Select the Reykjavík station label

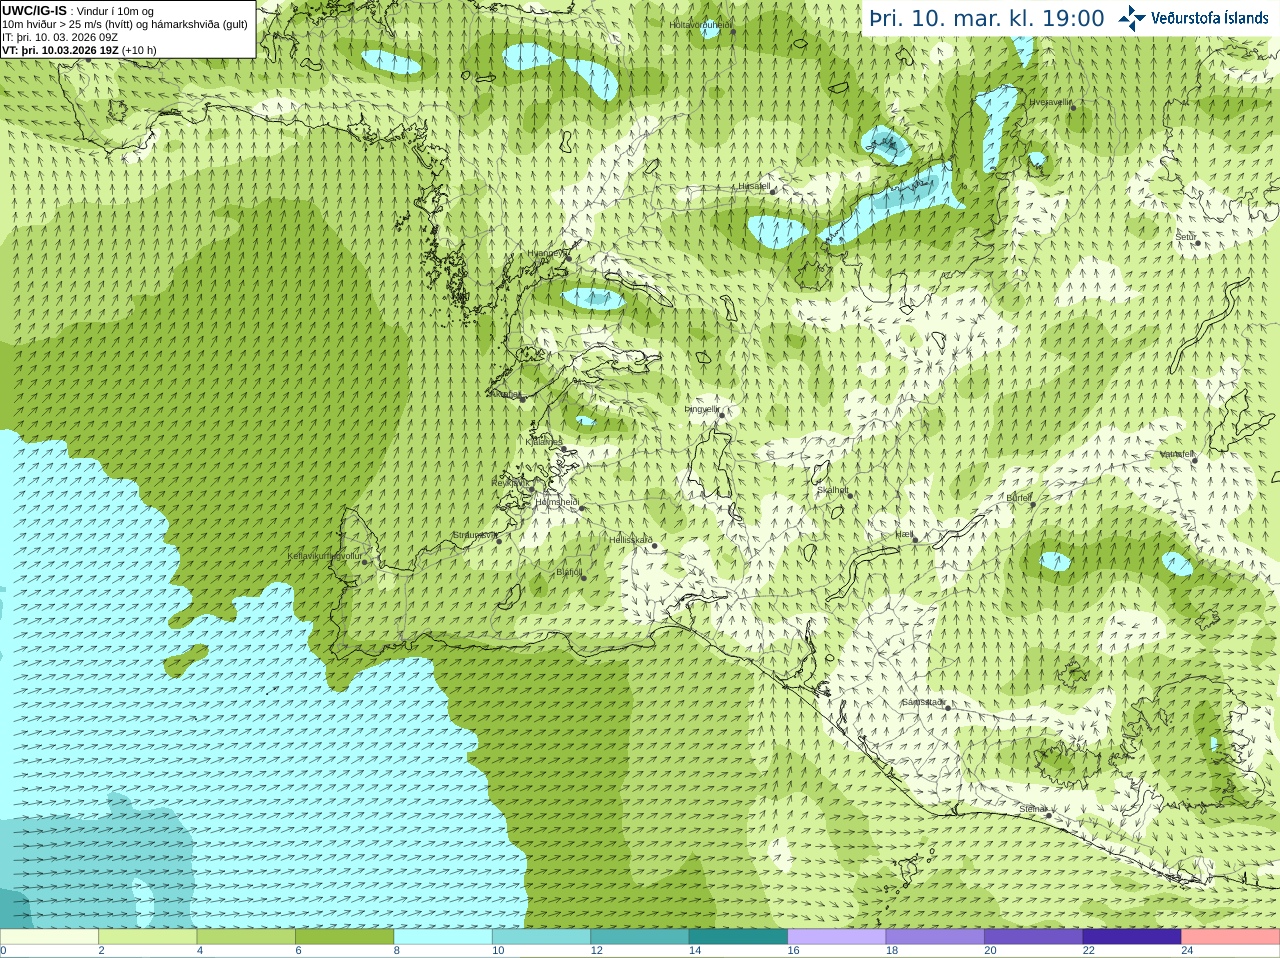[x=509, y=483]
